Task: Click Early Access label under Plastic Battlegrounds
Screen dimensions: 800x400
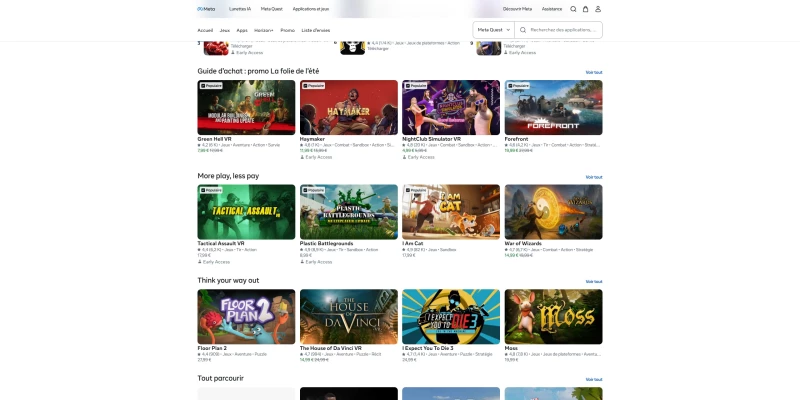Action: [x=316, y=262]
